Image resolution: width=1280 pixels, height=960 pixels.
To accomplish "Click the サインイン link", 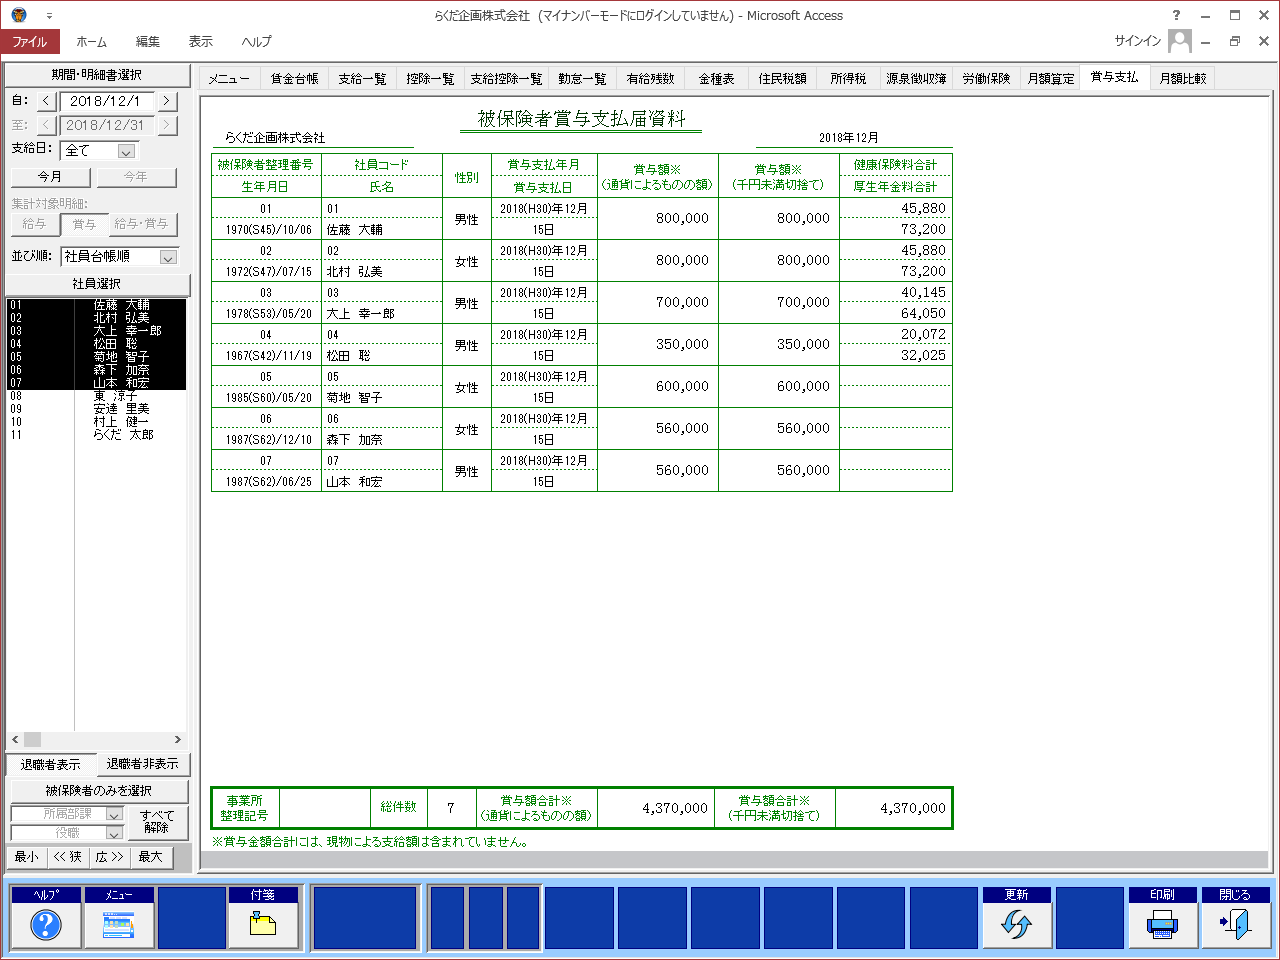I will pyautogui.click(x=1138, y=41).
